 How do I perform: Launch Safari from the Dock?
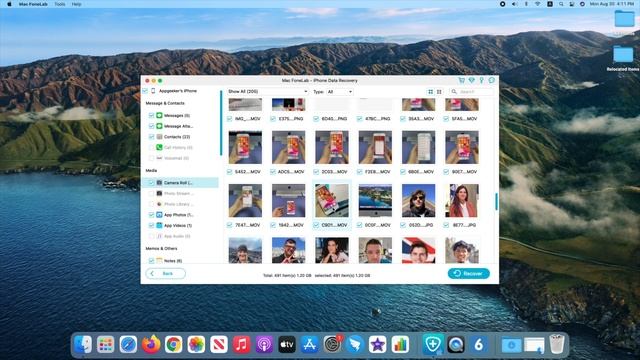click(128, 345)
